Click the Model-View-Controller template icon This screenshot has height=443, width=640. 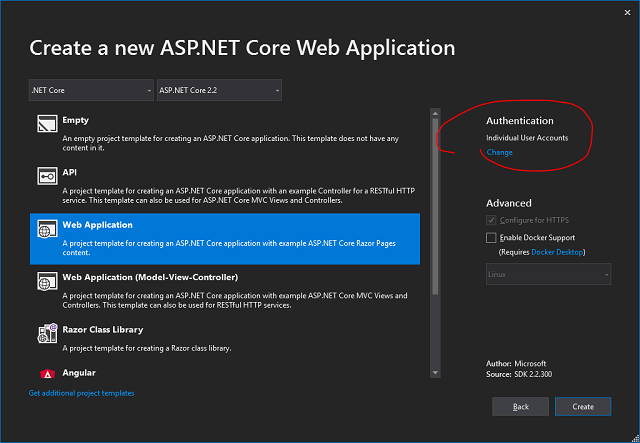coord(46,282)
